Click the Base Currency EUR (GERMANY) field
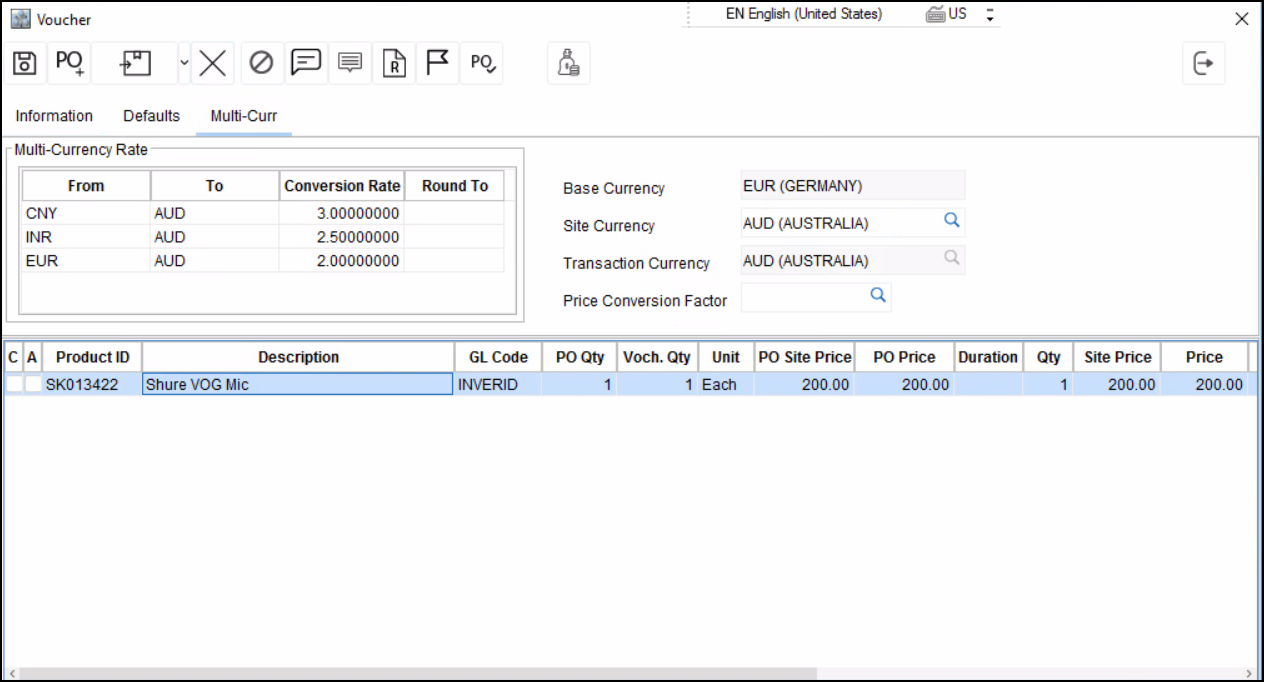This screenshot has width=1264, height=682. [853, 185]
